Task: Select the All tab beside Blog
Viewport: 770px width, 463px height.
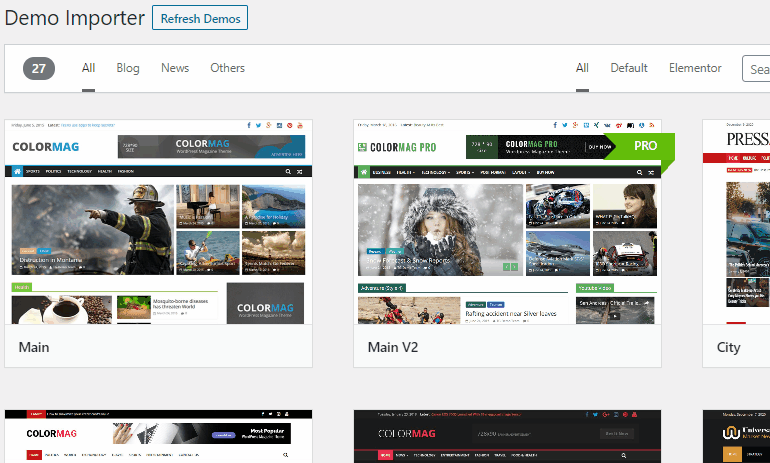Action: click(88, 68)
